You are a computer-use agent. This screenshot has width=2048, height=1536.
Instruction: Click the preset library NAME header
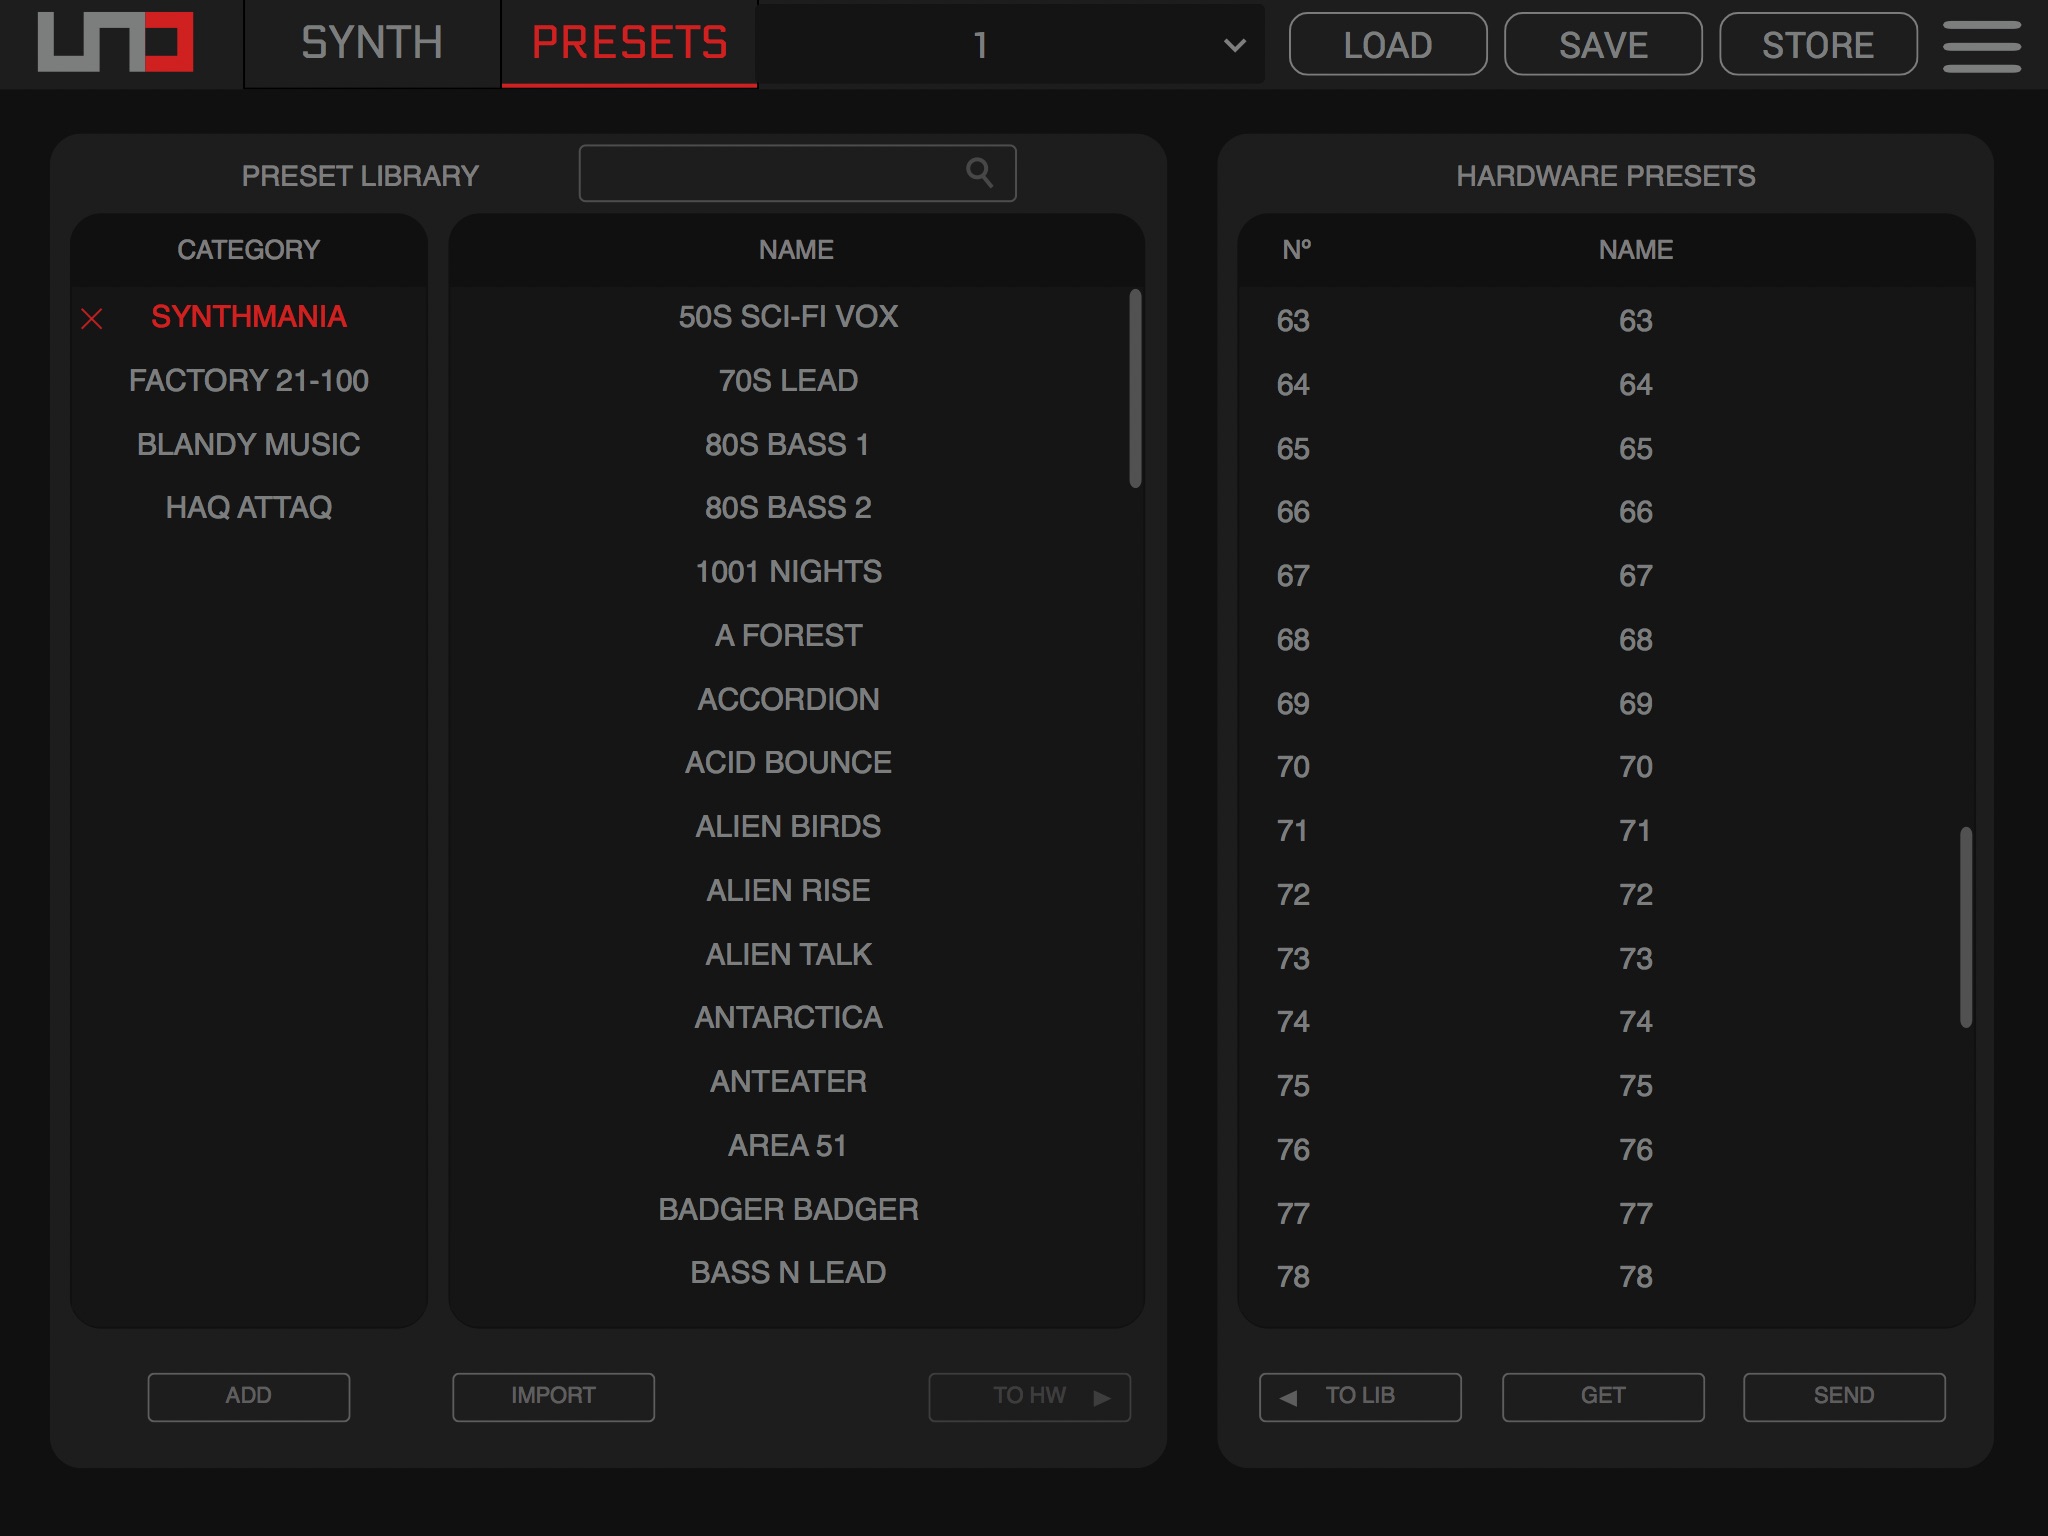point(796,250)
